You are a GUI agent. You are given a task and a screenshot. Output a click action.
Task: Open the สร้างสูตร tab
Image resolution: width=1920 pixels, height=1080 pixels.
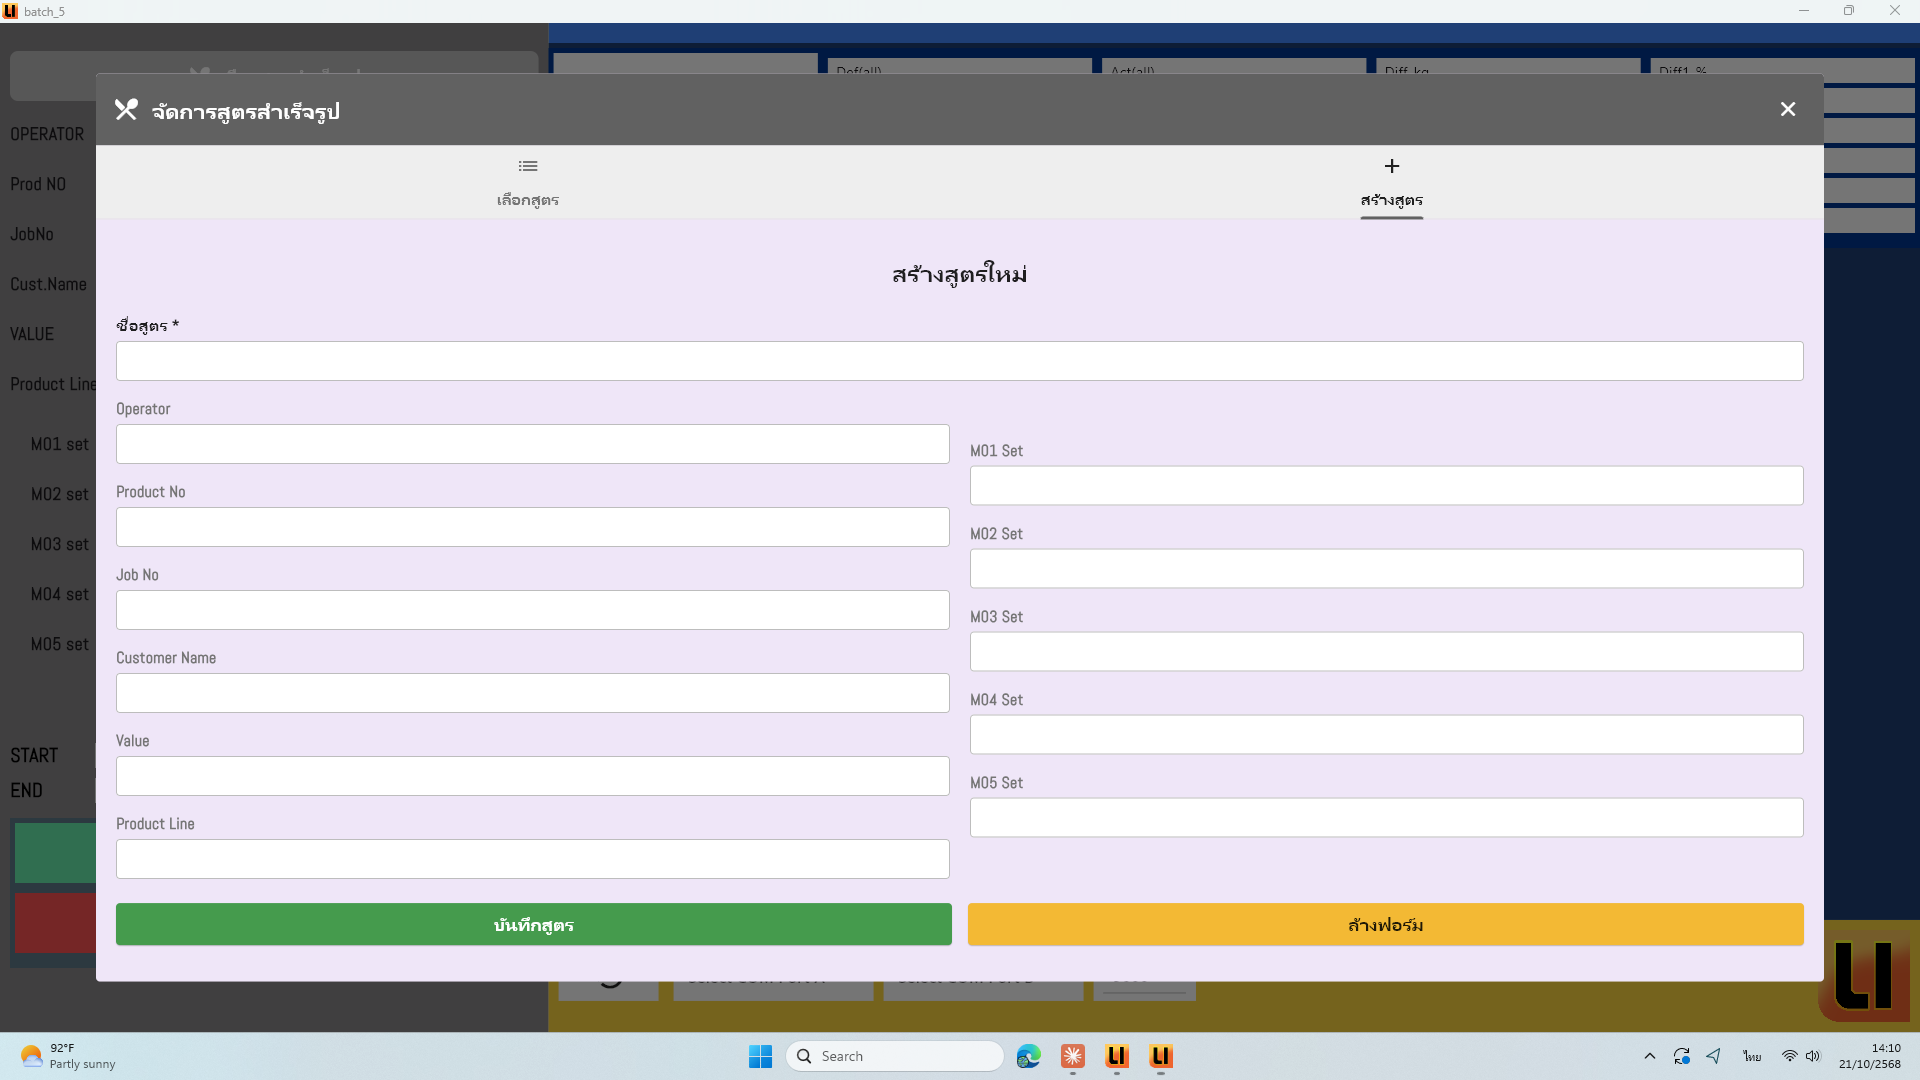1391,183
